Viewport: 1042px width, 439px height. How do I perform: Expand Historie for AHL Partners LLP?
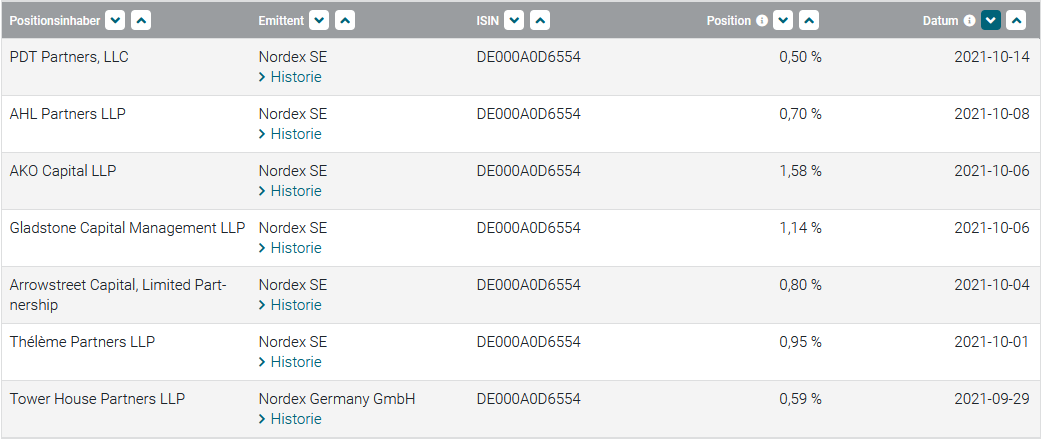pyautogui.click(x=291, y=134)
